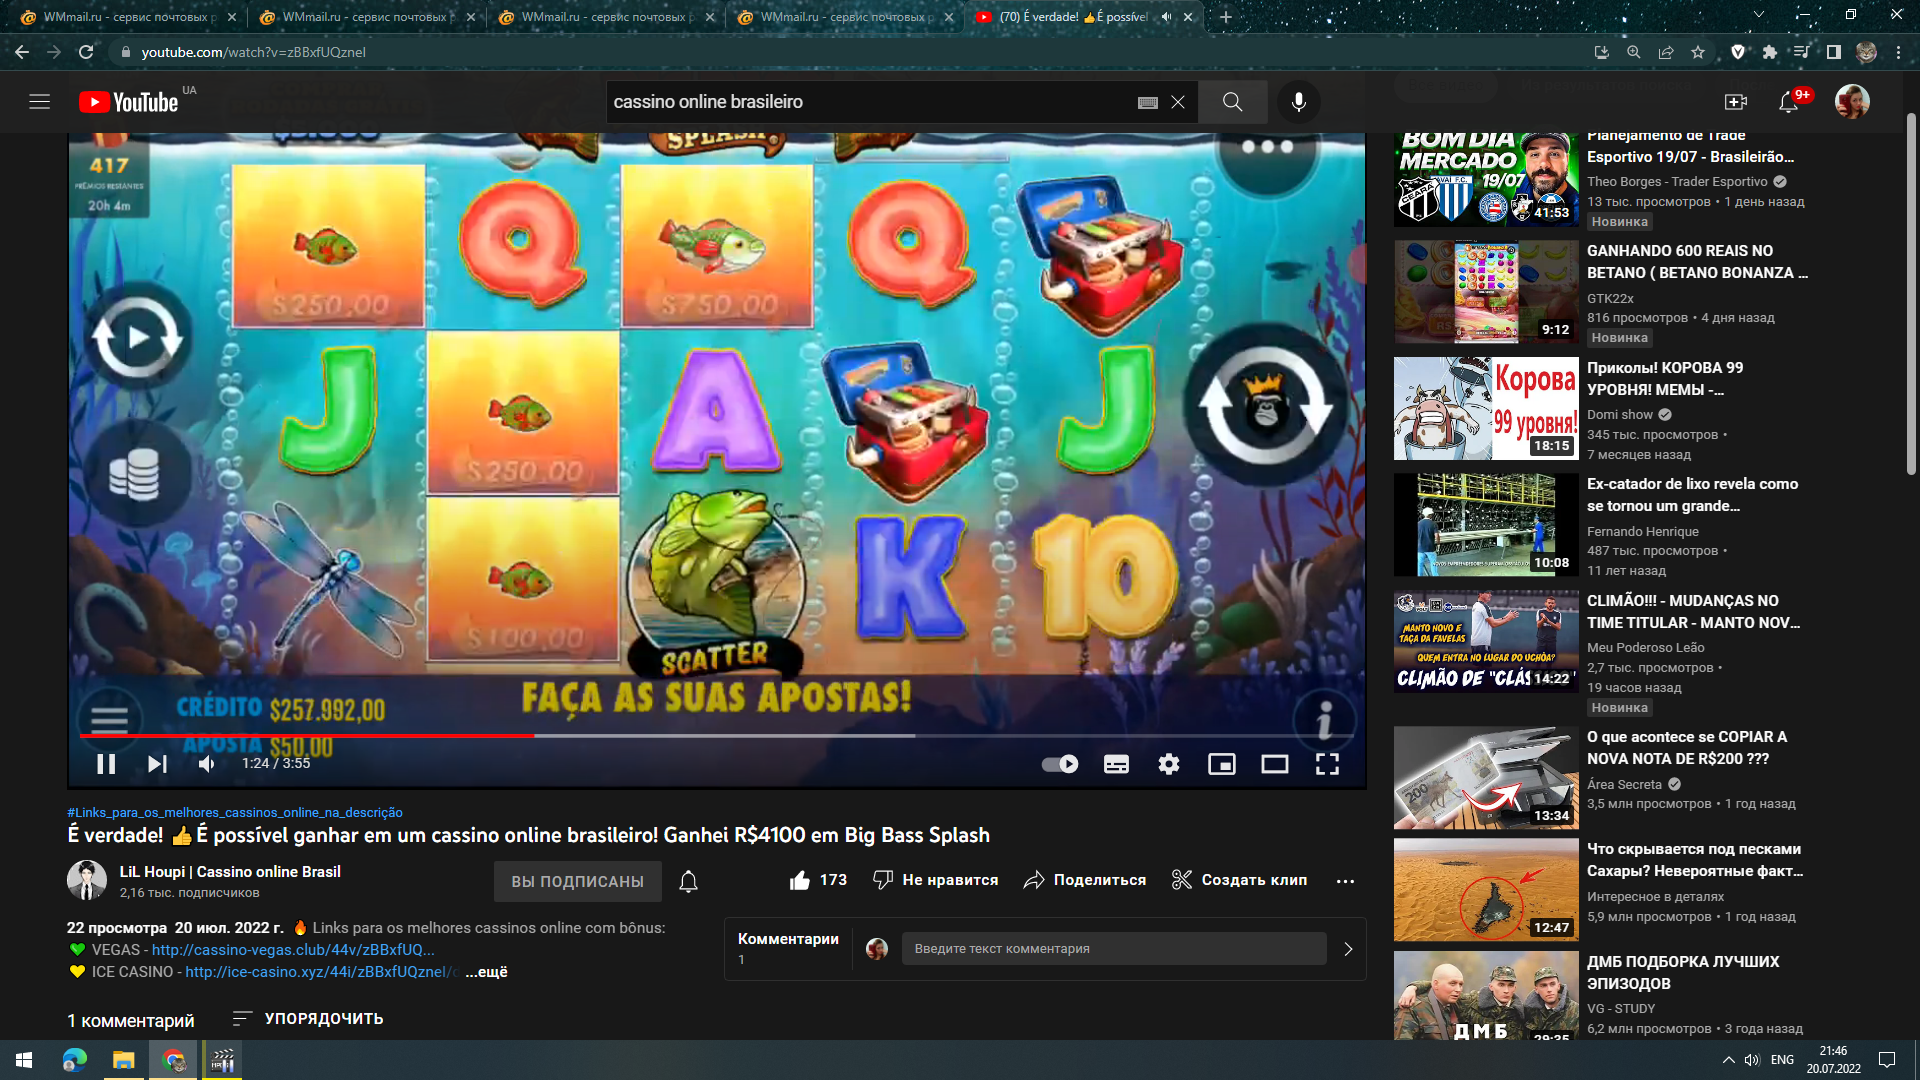Toggle autoplay switch in player

(1060, 764)
